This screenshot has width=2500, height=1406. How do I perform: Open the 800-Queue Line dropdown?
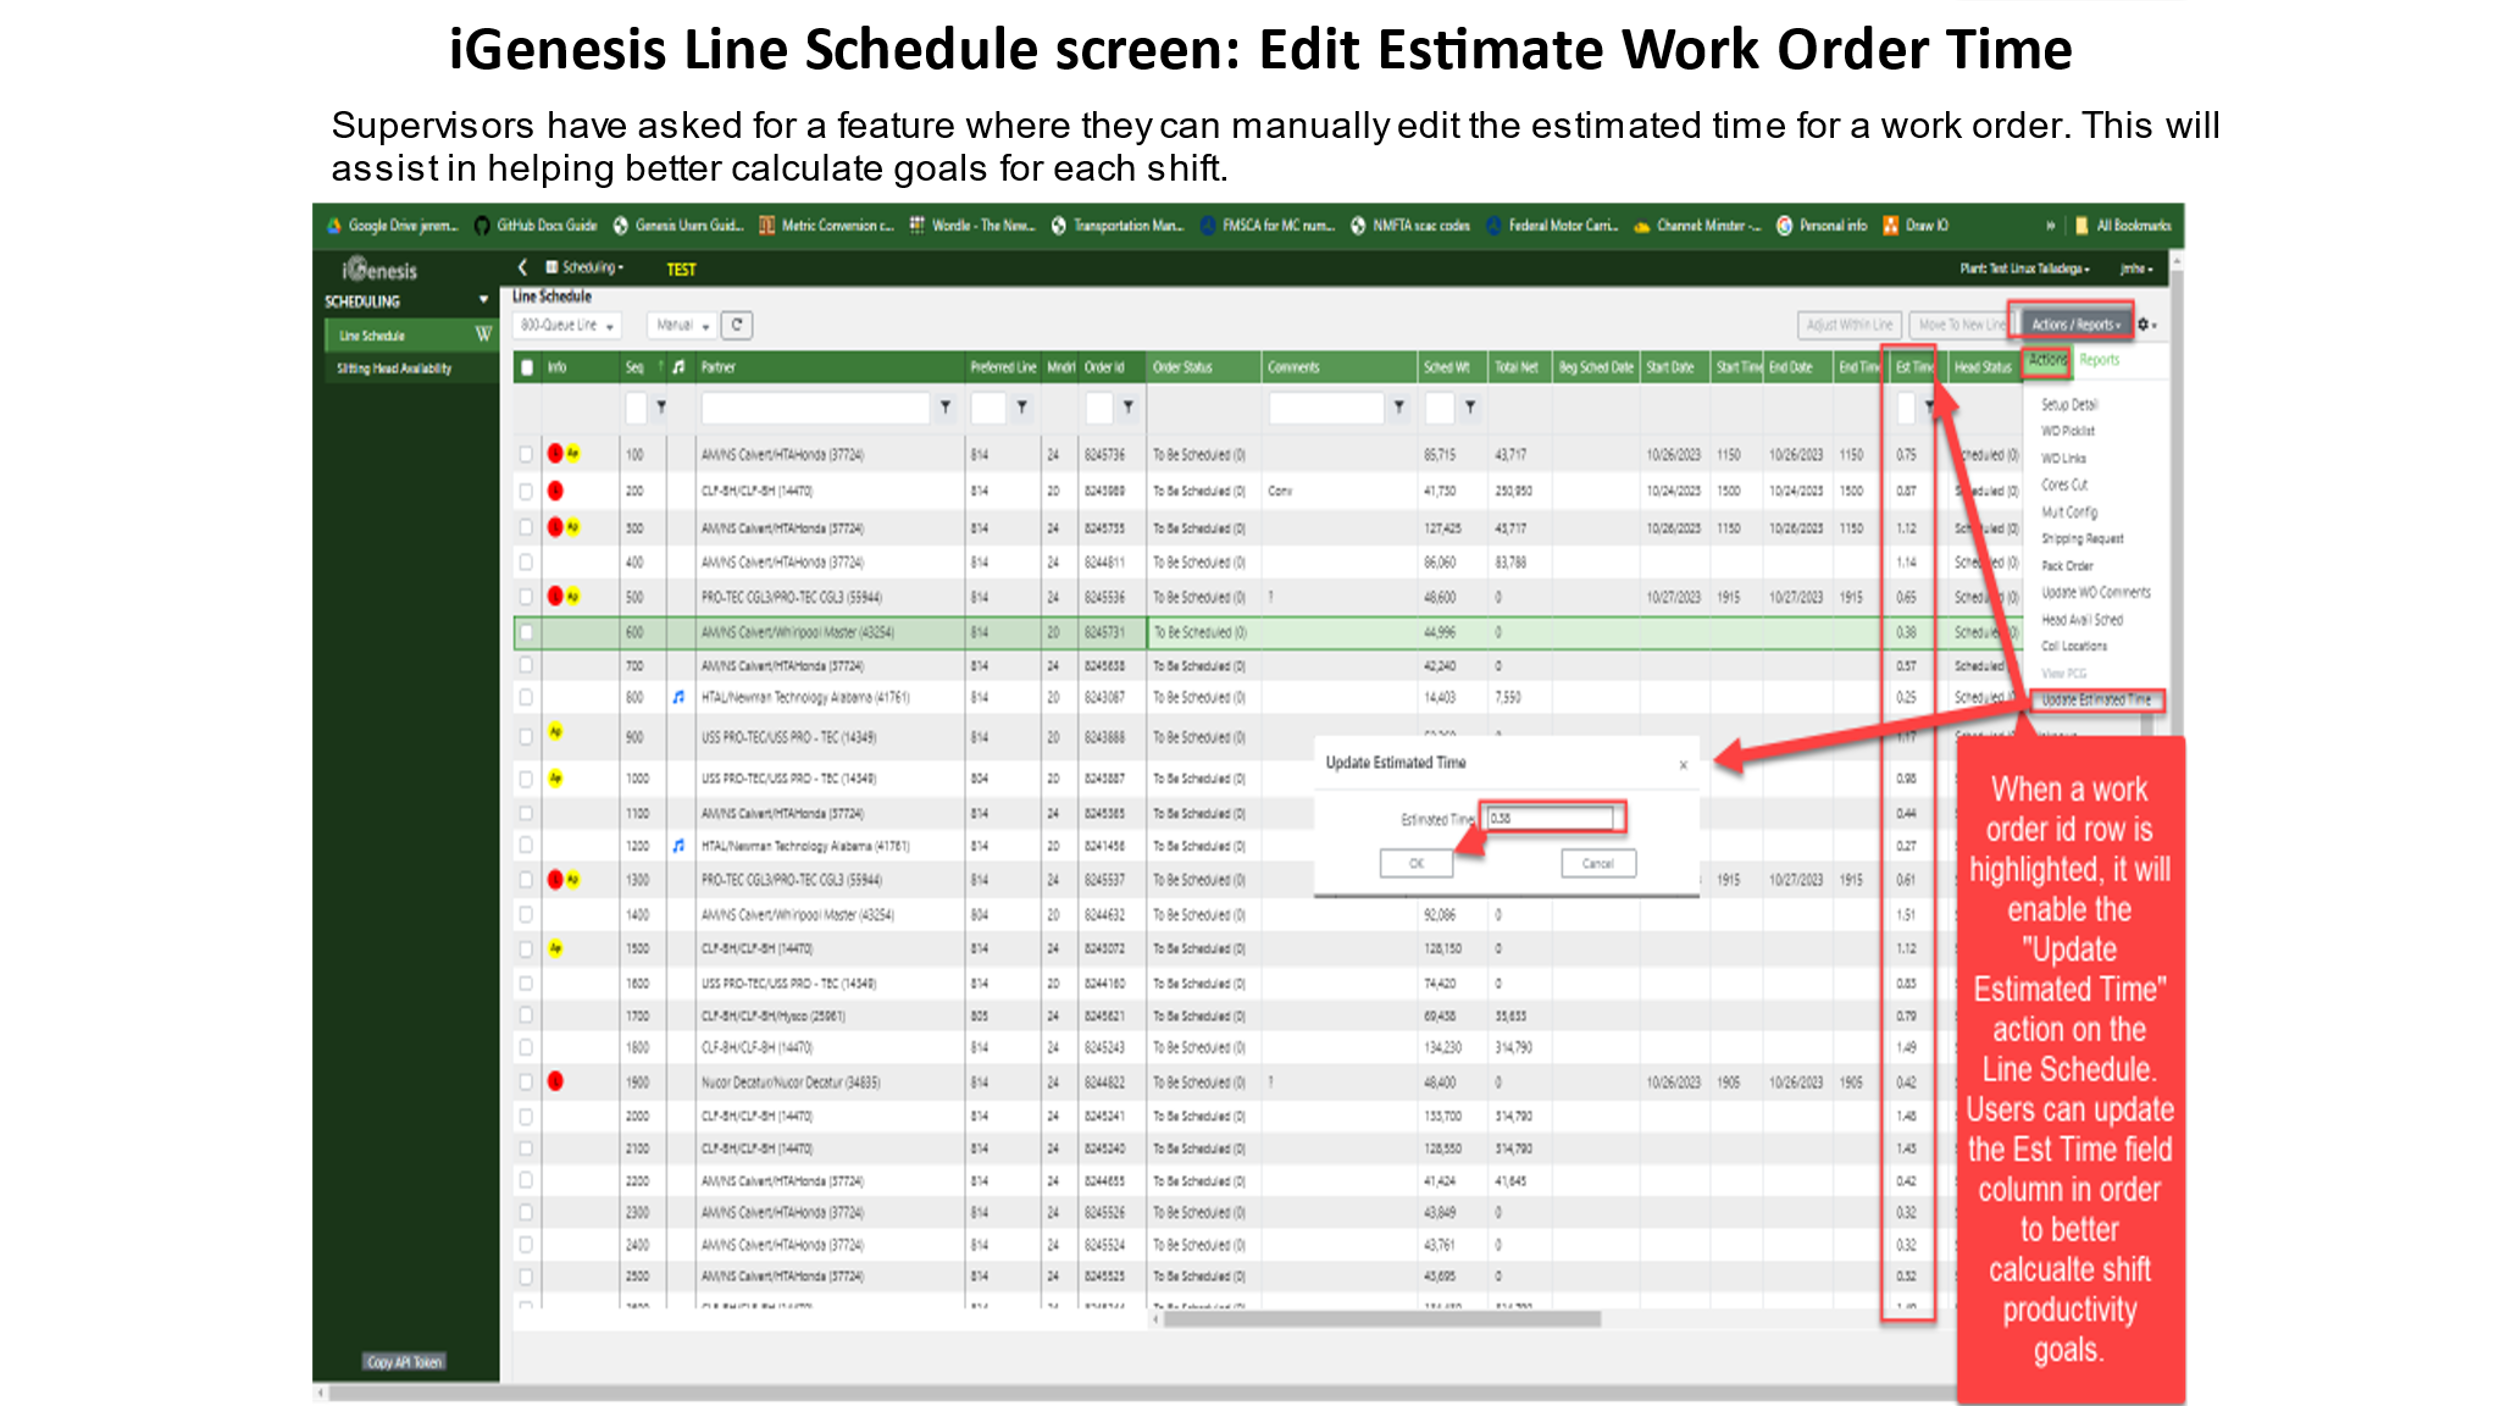(x=567, y=326)
